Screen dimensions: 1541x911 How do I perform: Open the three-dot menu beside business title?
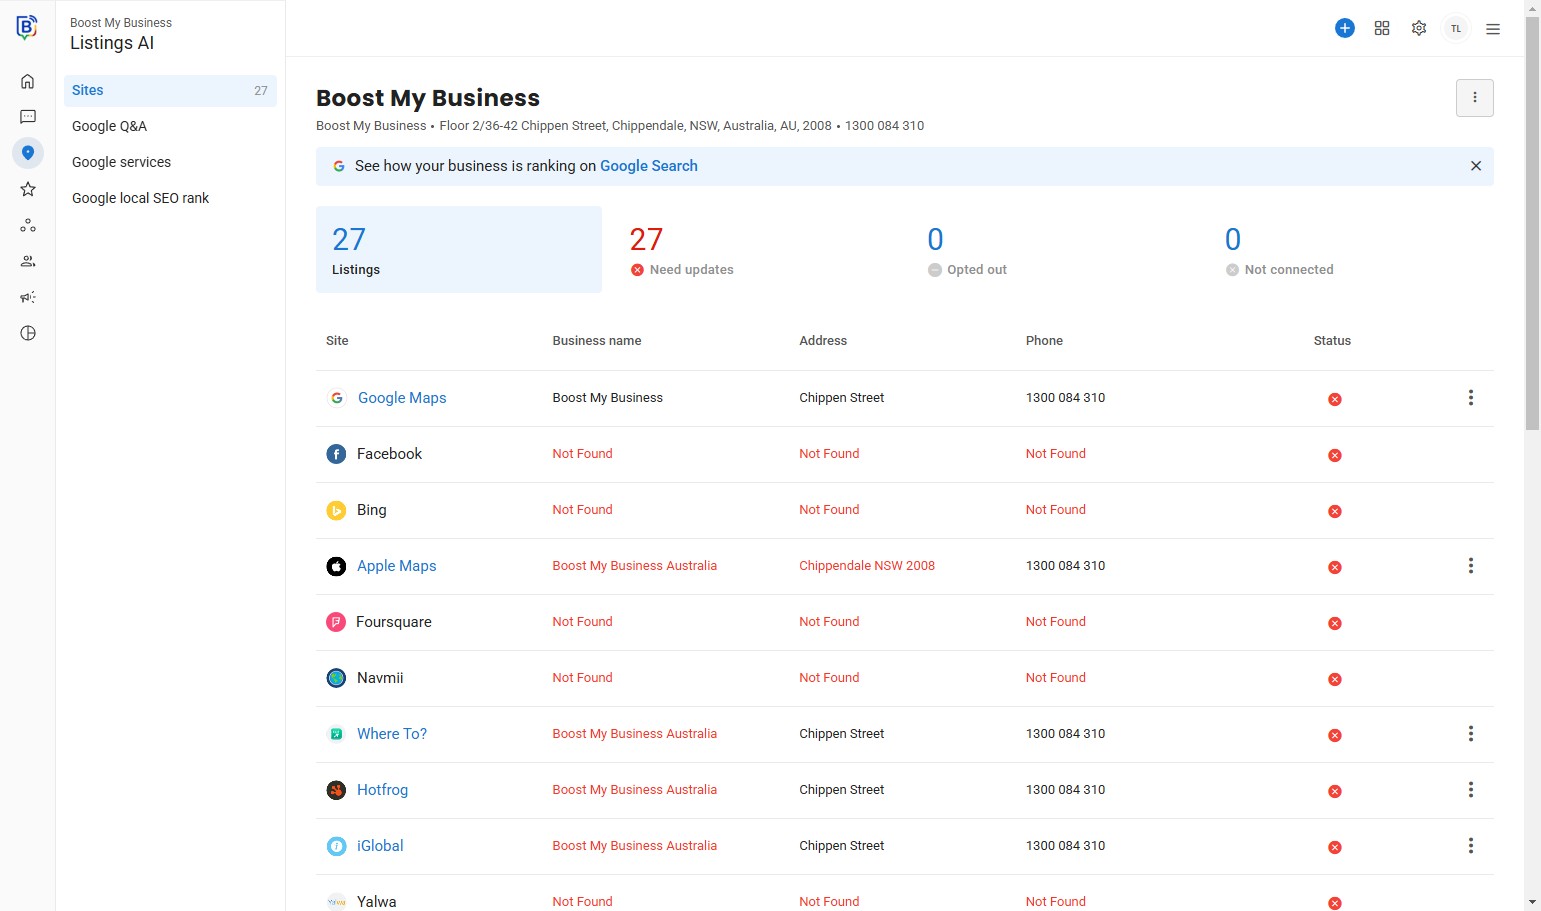[x=1474, y=98]
